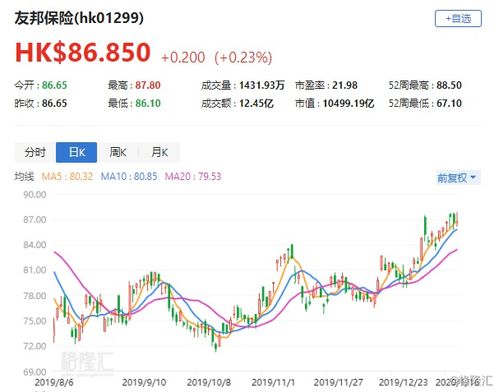Viewport: 499px width, 392px height.
Task: Click the 2019/8/6 date axis label
Action: (54, 382)
